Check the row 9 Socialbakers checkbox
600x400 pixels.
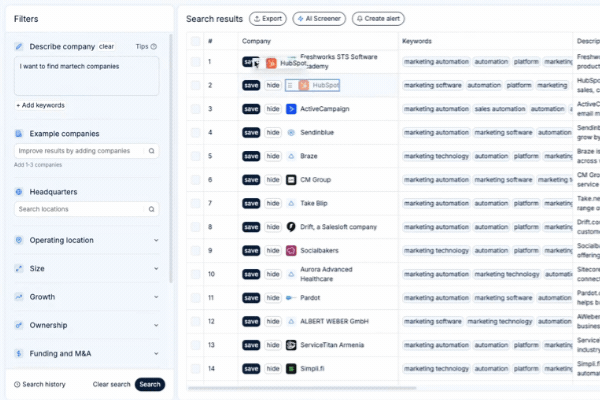(196, 251)
